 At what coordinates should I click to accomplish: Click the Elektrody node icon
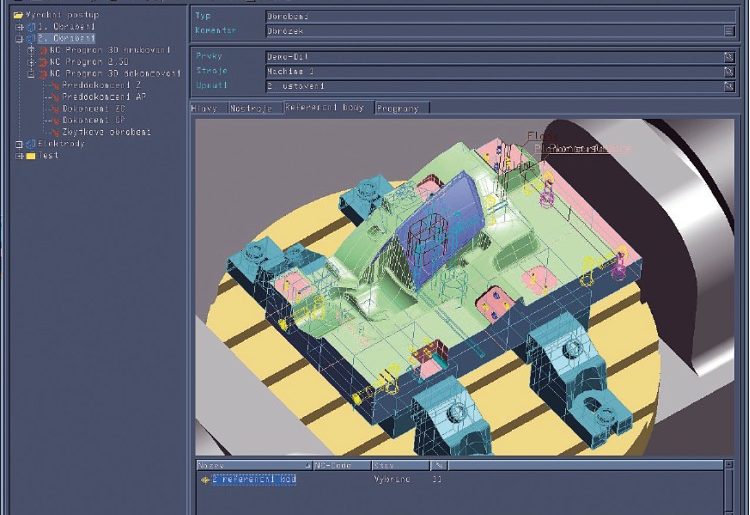tap(30, 143)
